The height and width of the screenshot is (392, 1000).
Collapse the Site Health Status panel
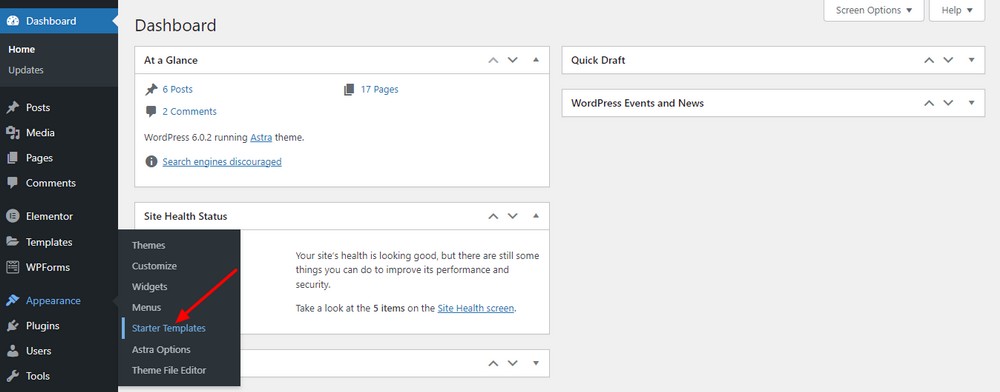tap(536, 217)
